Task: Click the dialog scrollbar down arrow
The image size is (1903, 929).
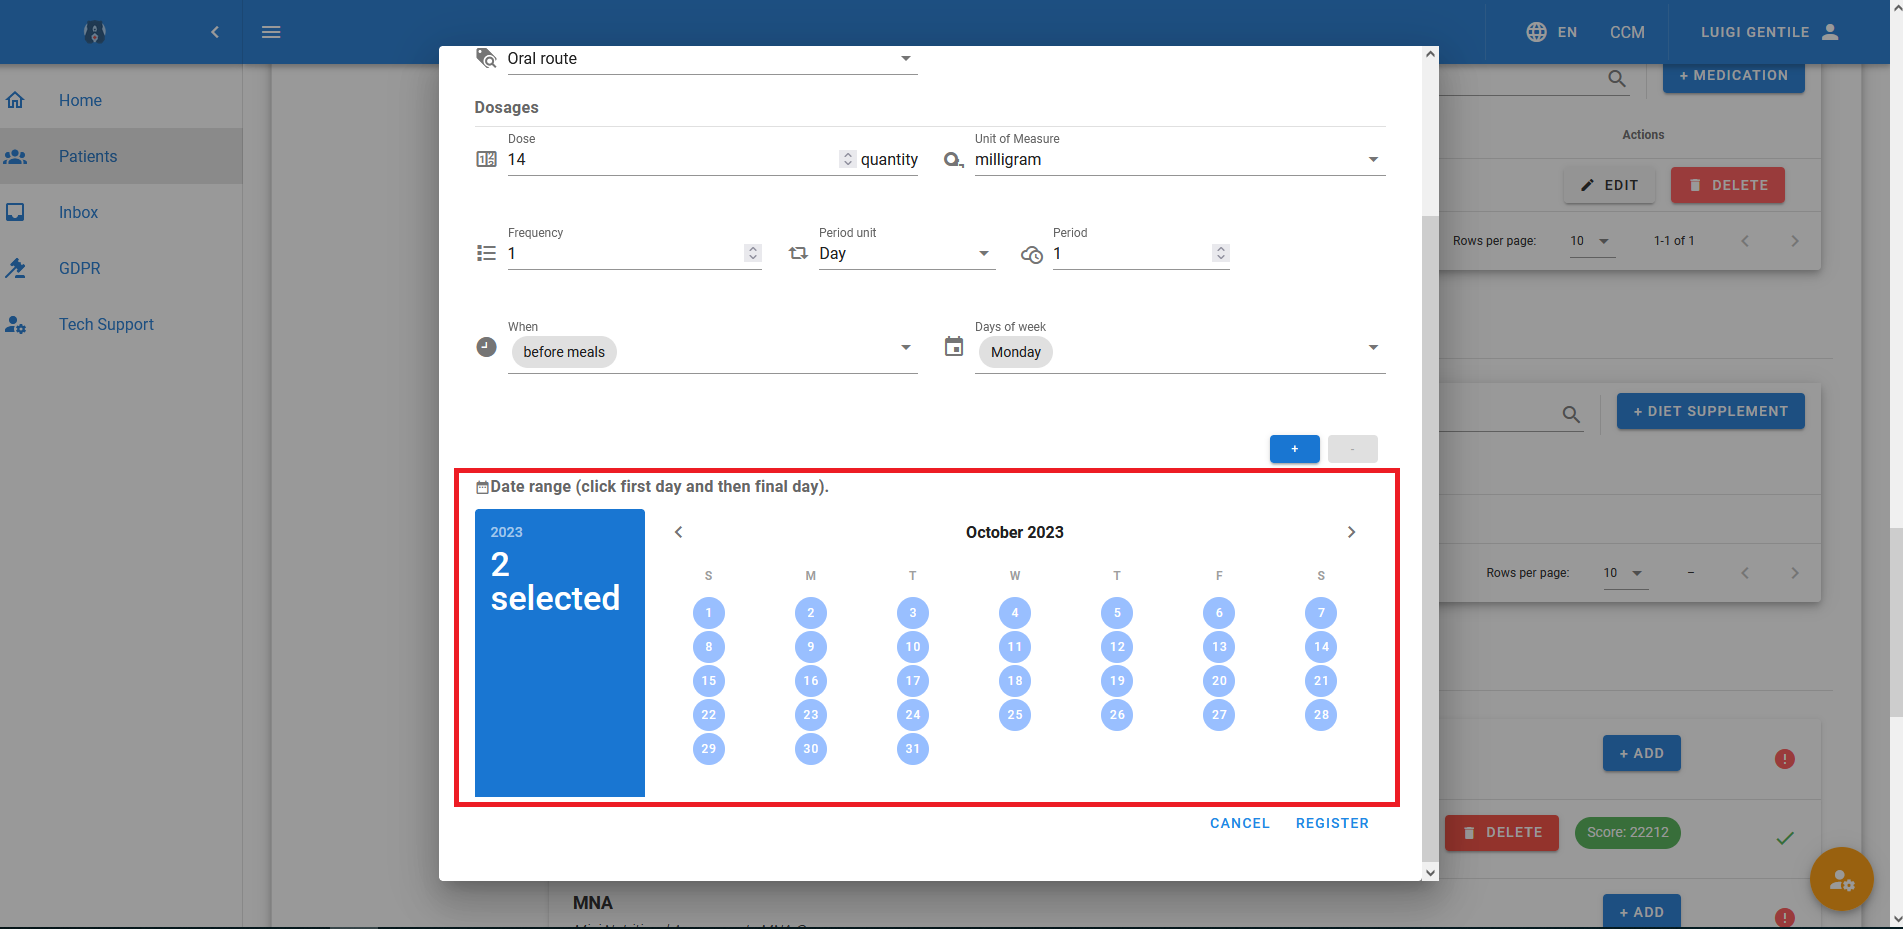Action: point(1430,873)
